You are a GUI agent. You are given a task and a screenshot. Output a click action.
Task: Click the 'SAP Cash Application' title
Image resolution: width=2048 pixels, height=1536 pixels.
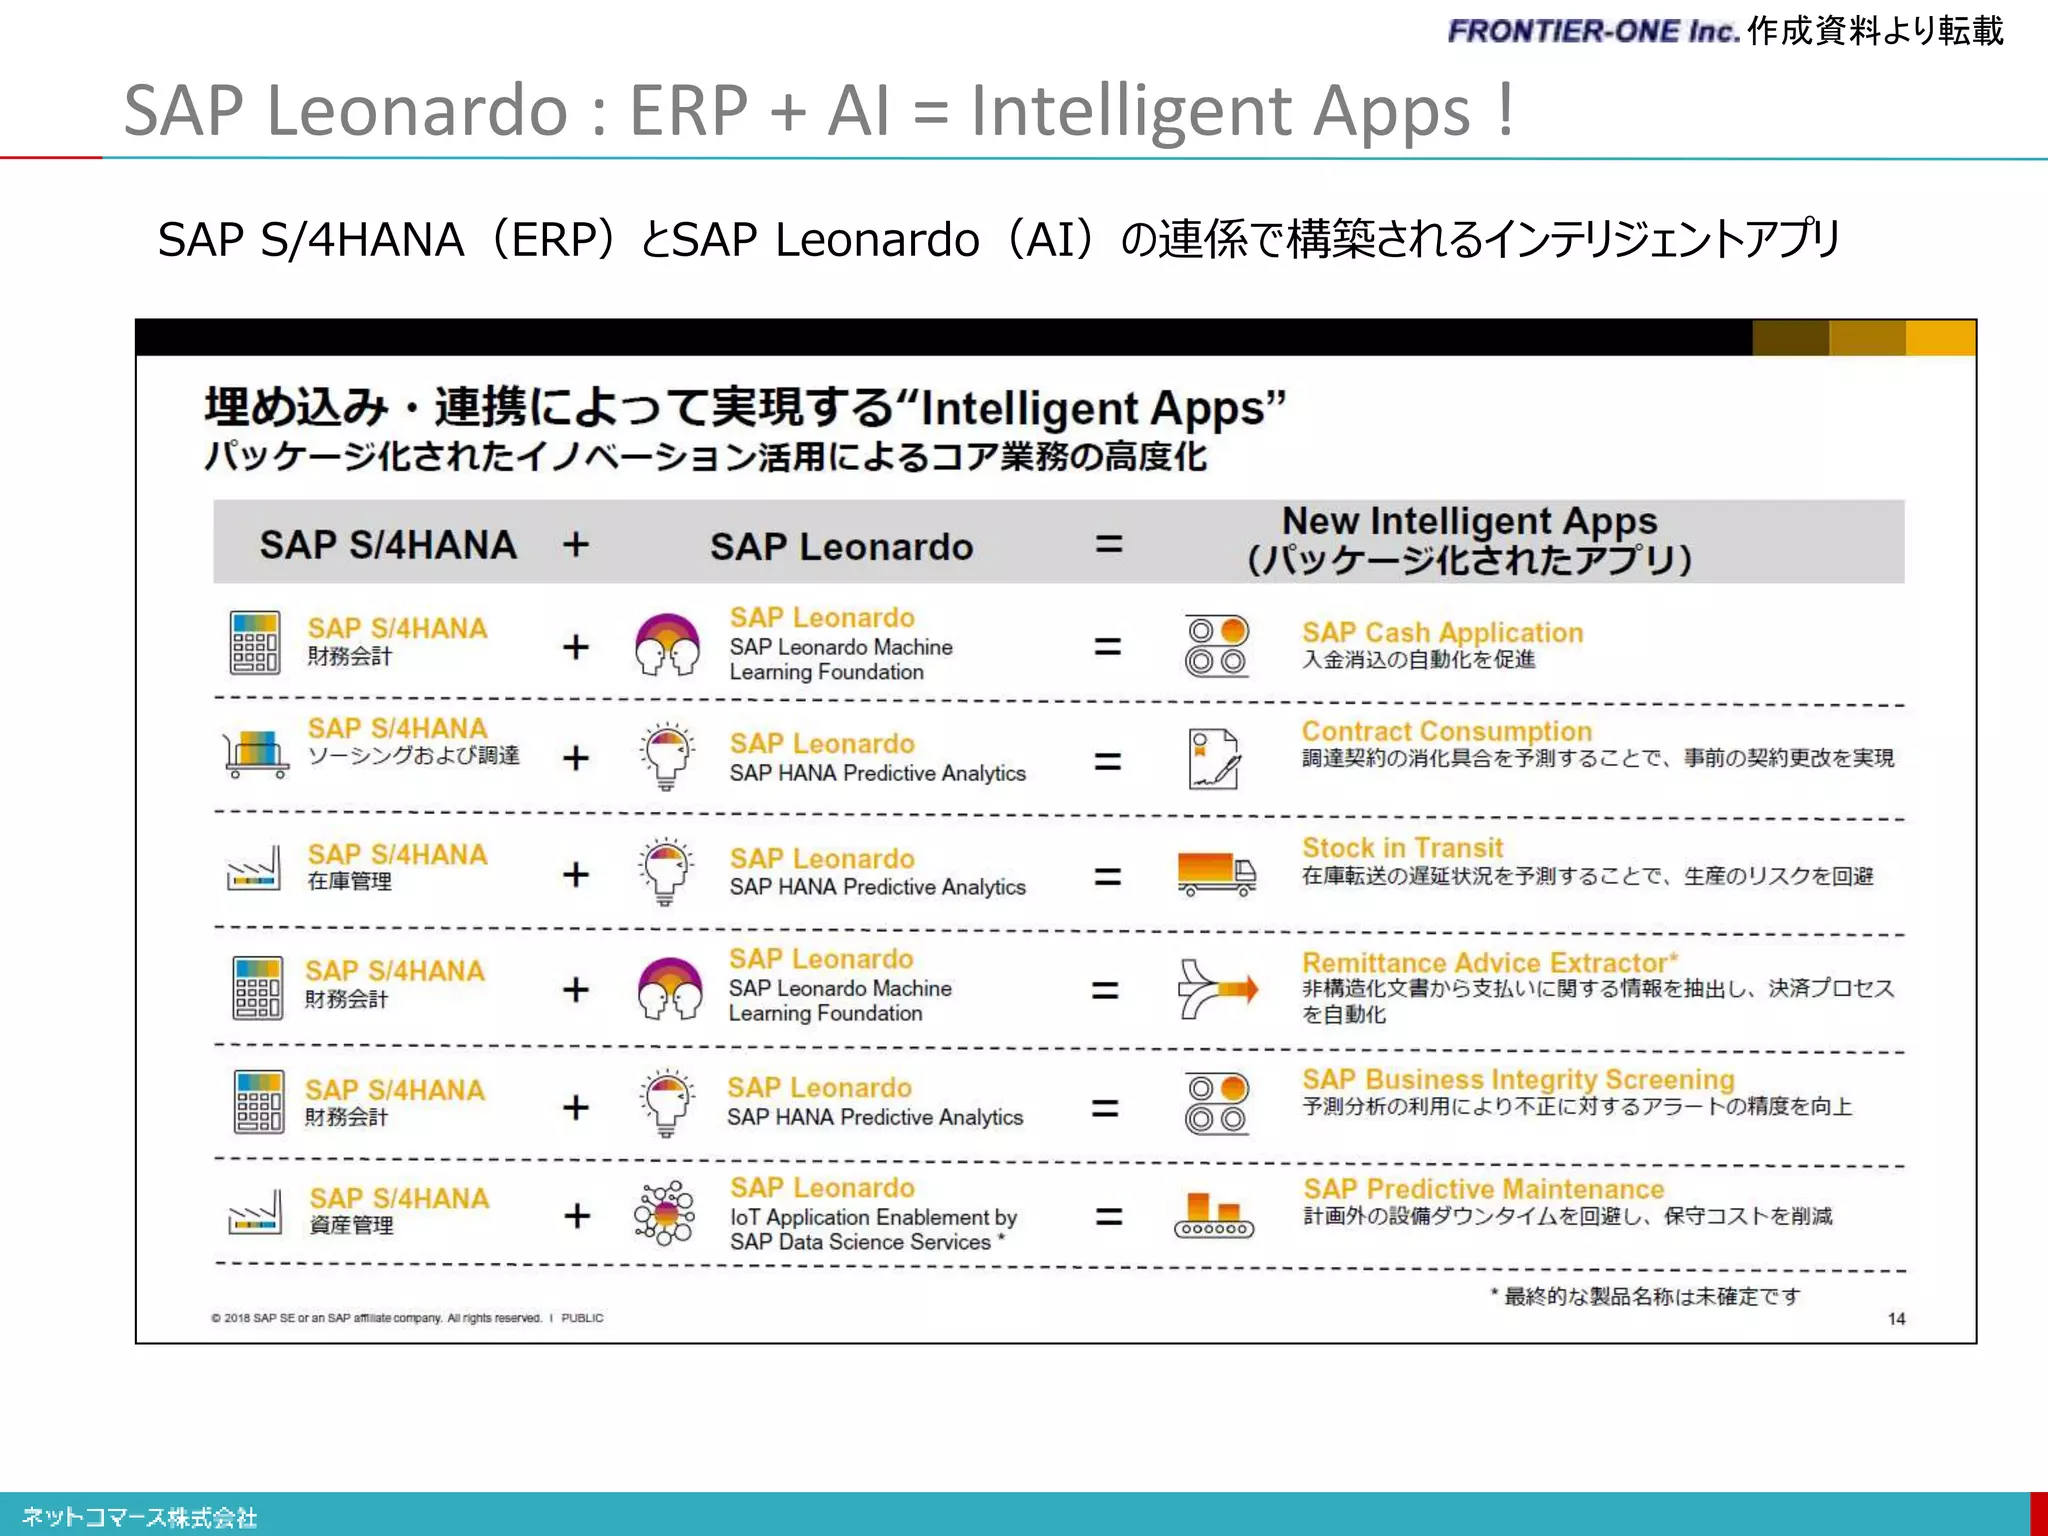click(1442, 632)
